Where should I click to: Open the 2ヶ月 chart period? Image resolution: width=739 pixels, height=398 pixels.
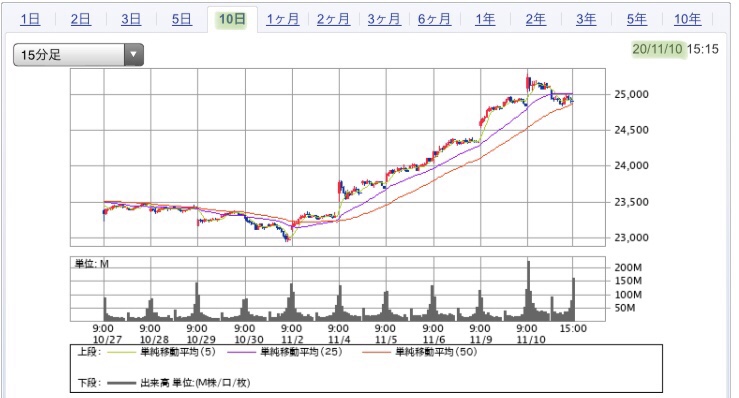click(333, 19)
